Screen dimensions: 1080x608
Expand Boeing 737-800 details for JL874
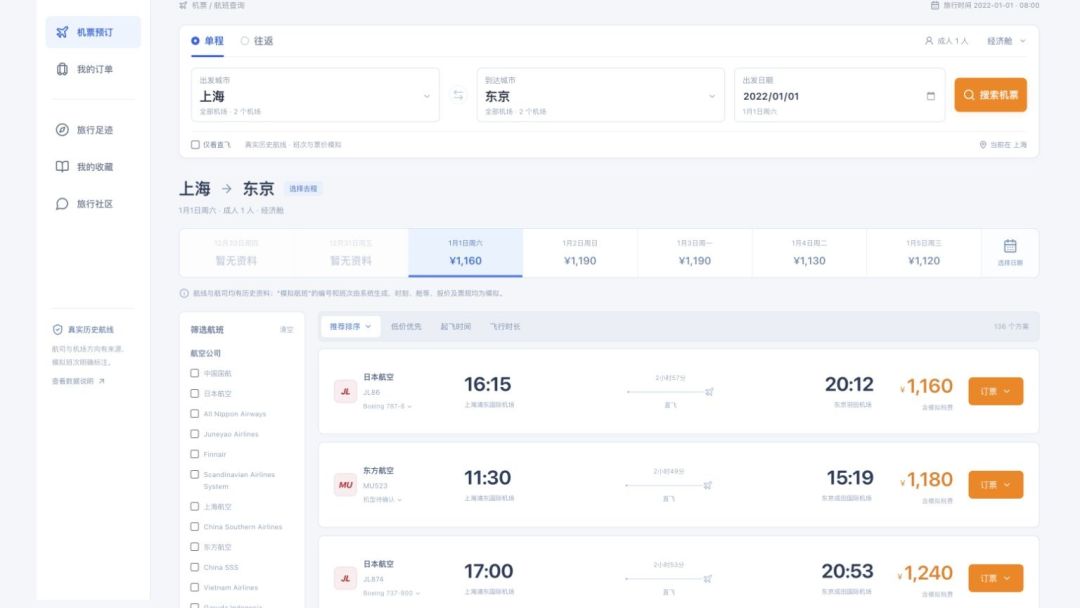pyautogui.click(x=391, y=593)
